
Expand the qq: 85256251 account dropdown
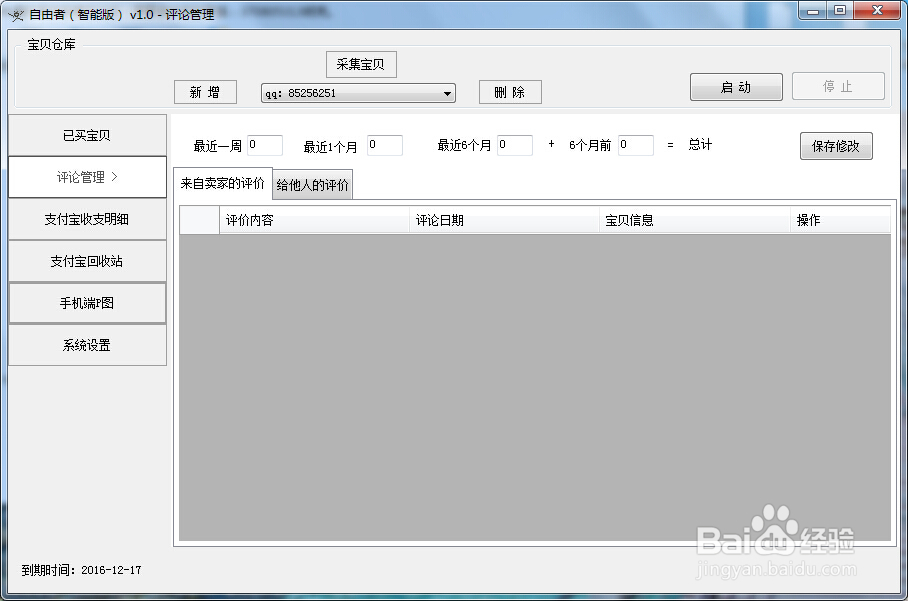click(447, 92)
